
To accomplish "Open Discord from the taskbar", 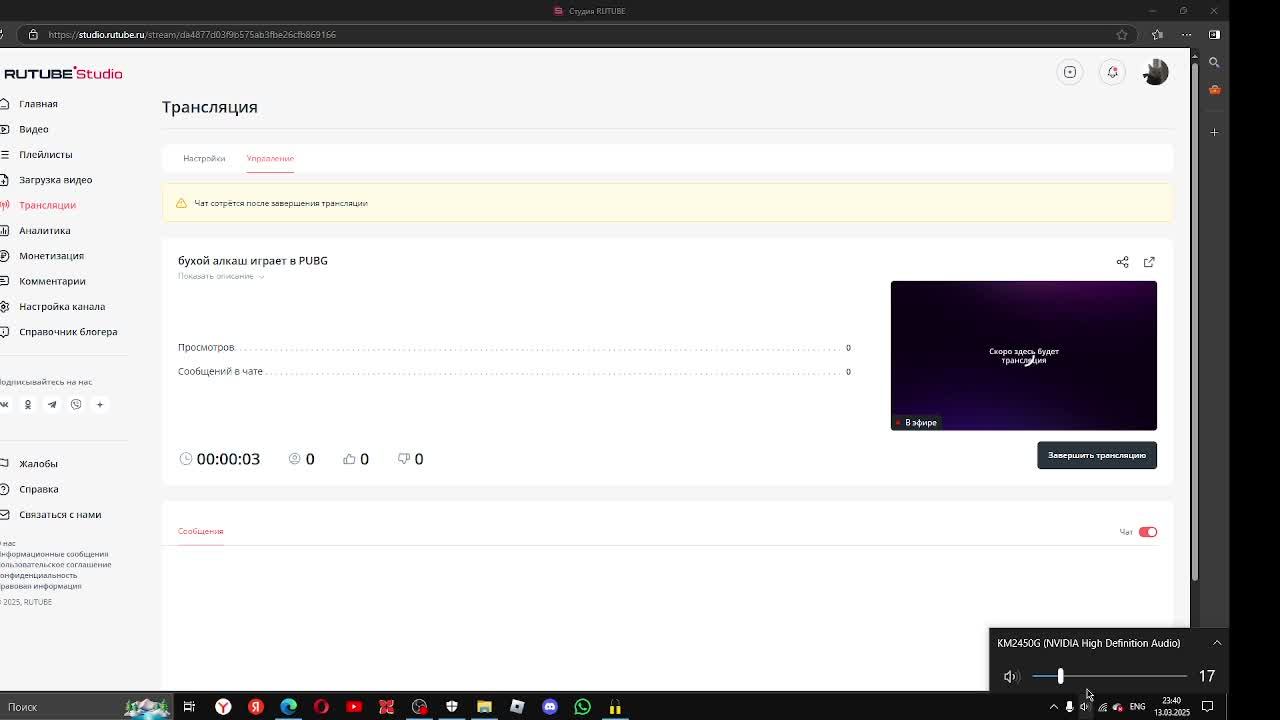I will [549, 707].
